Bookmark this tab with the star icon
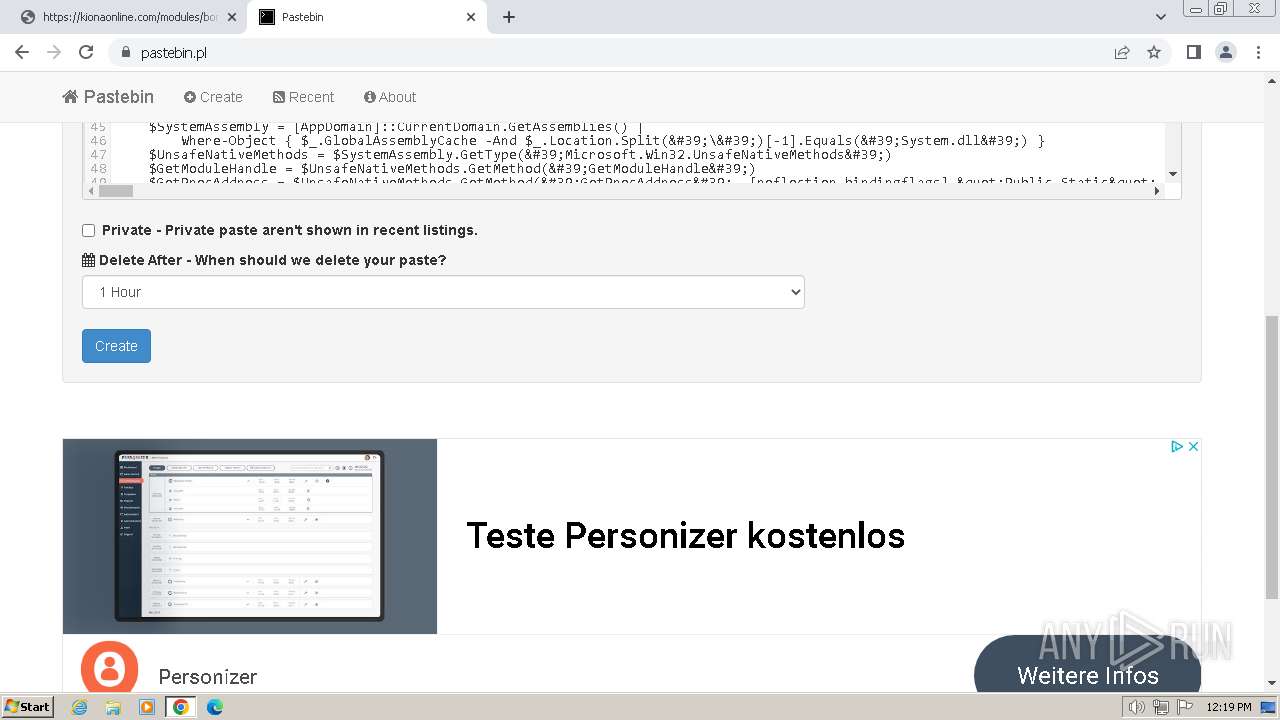1280x720 pixels. [1154, 52]
